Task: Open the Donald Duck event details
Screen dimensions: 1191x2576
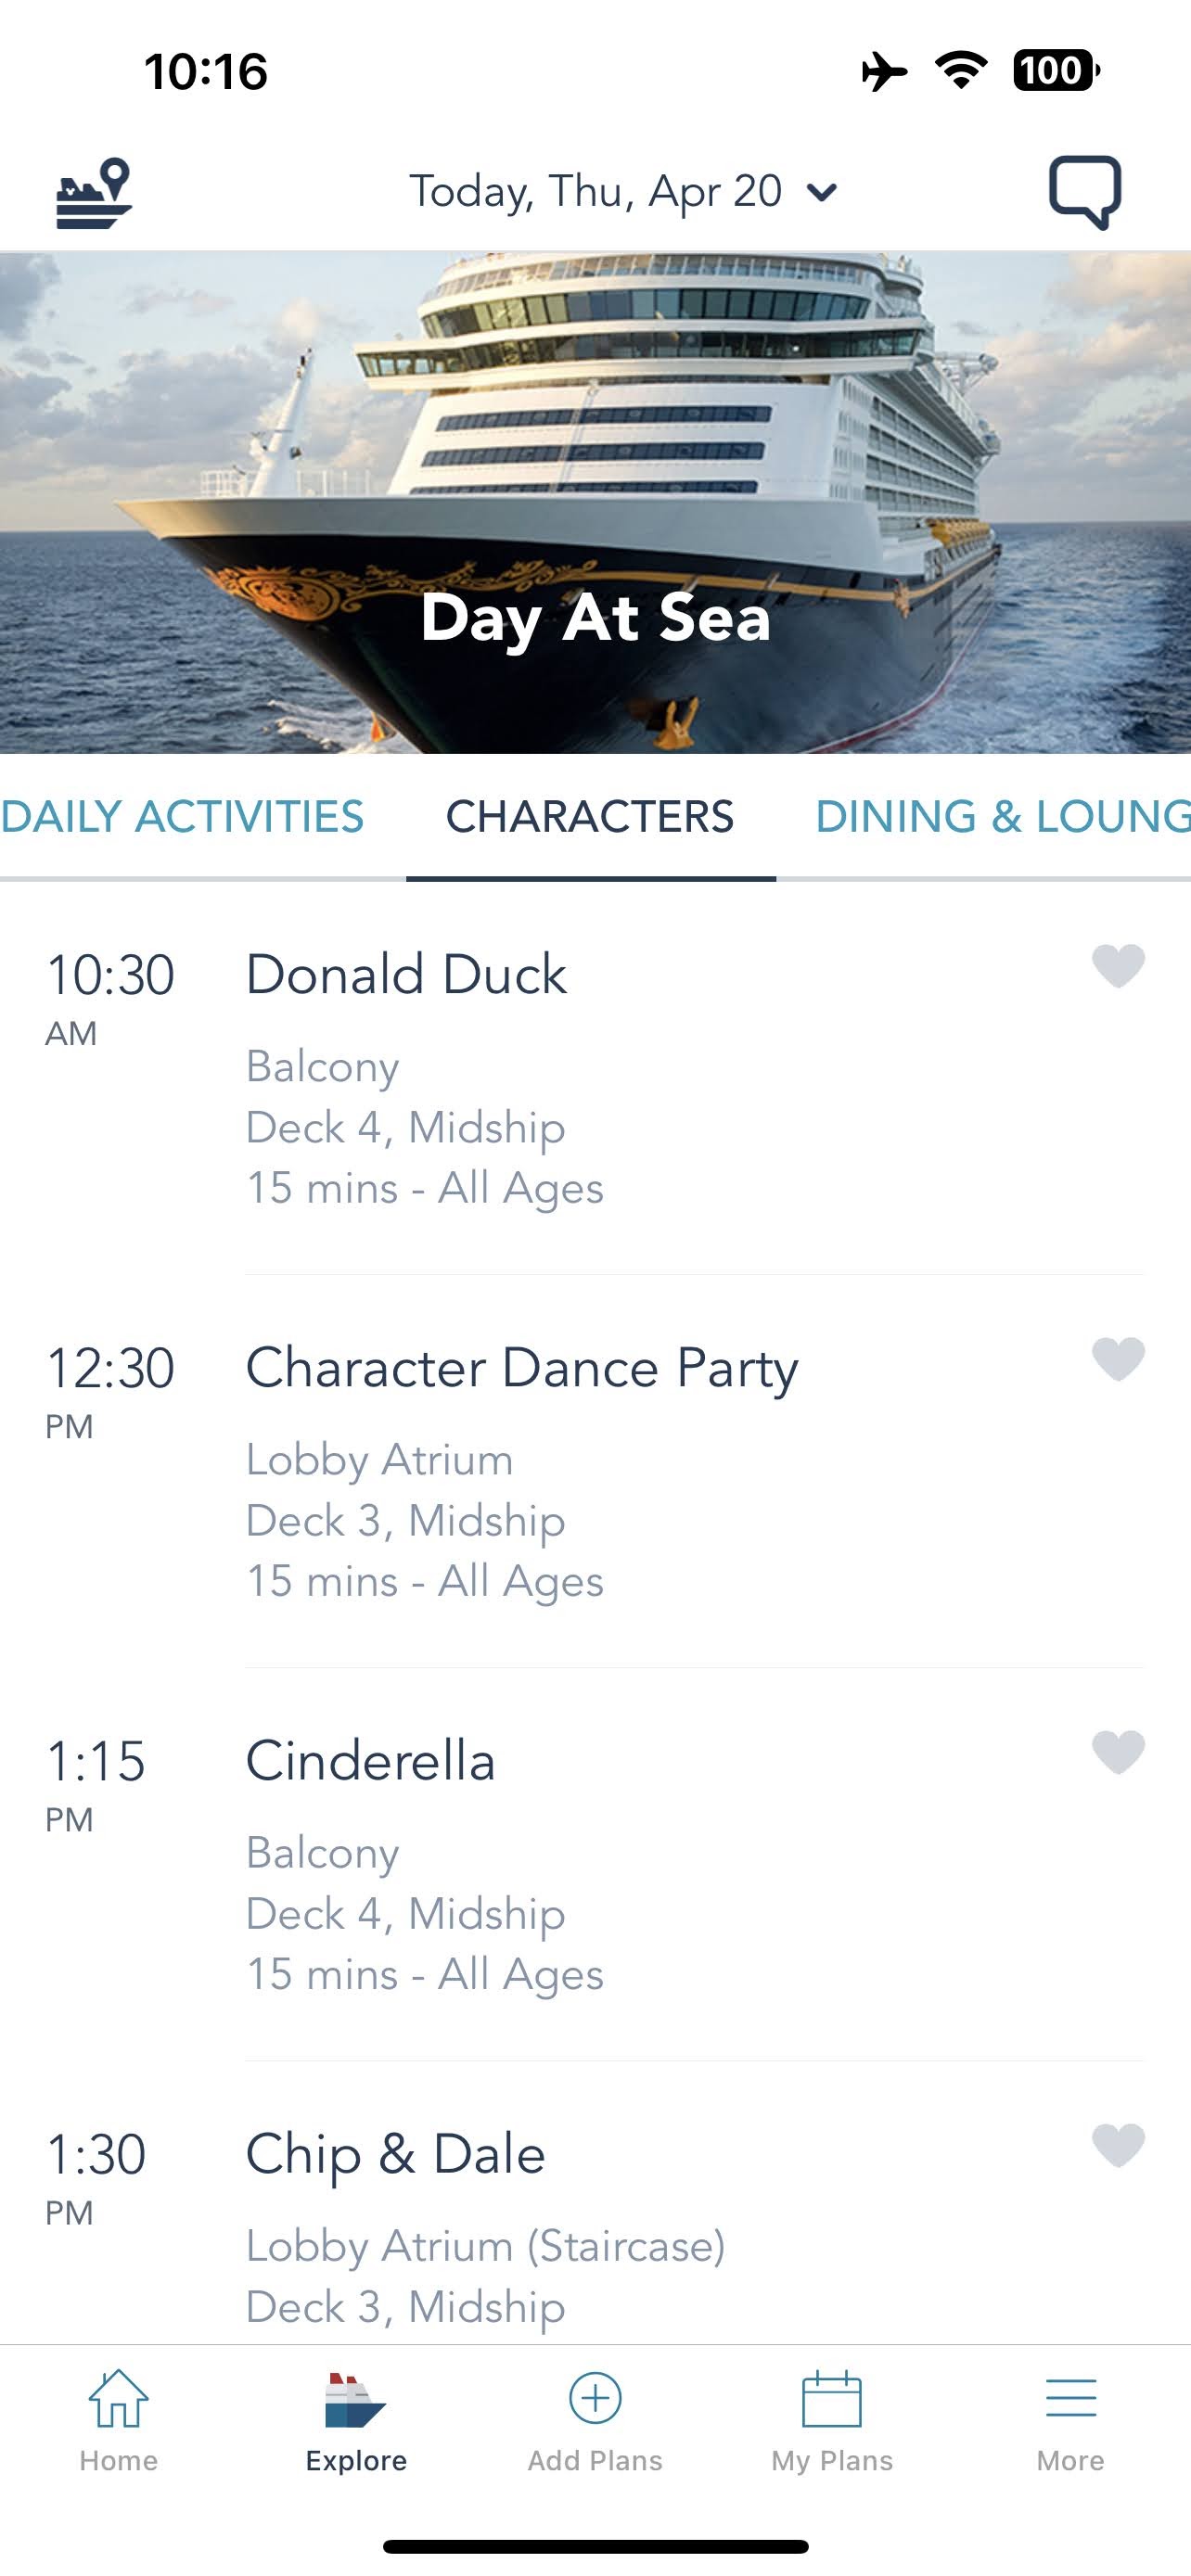Action: coord(406,975)
